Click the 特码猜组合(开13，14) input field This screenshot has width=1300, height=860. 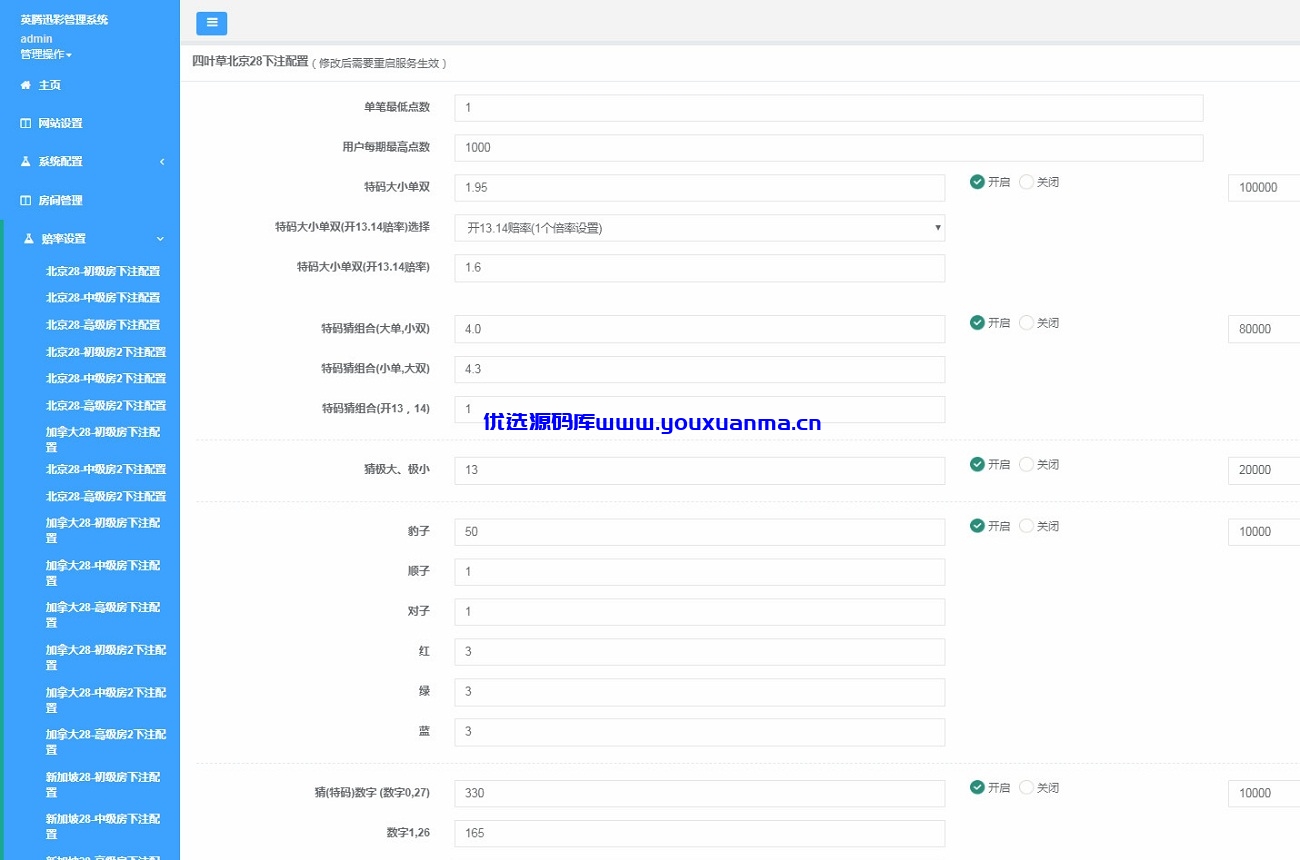(x=700, y=409)
